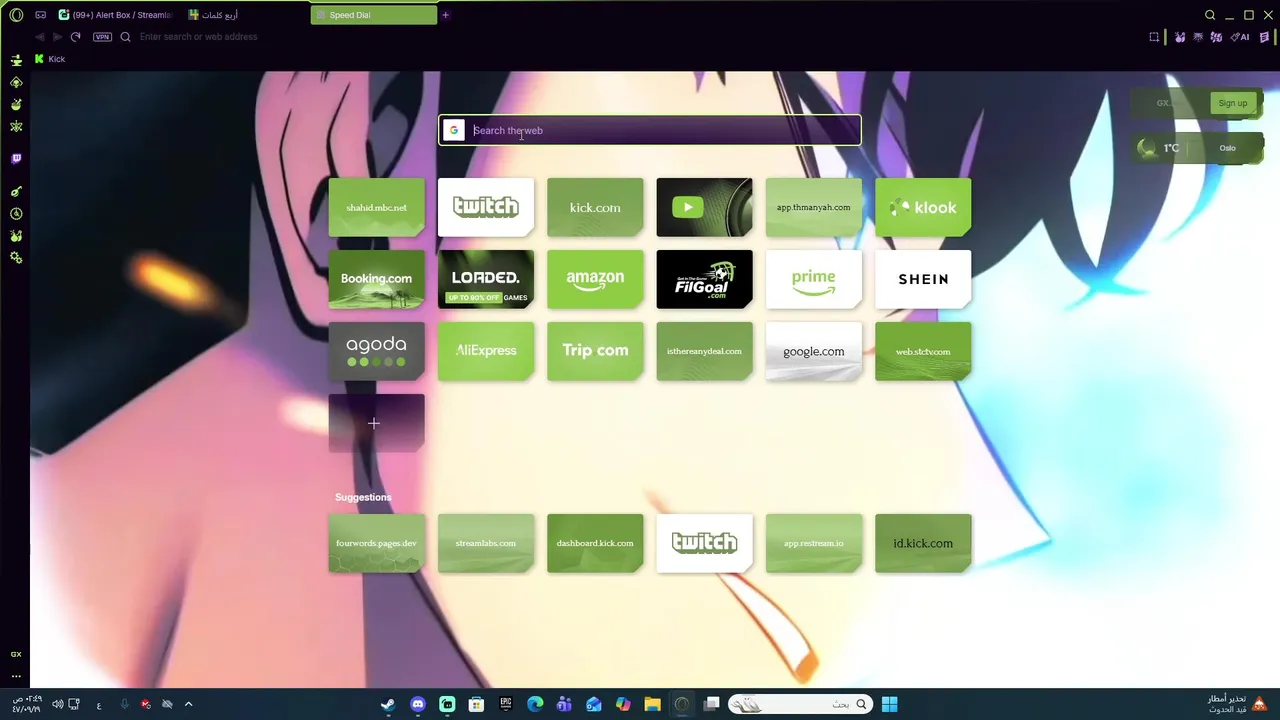Toggle the VPN badge in address bar
This screenshot has width=1280, height=720.
pos(102,37)
